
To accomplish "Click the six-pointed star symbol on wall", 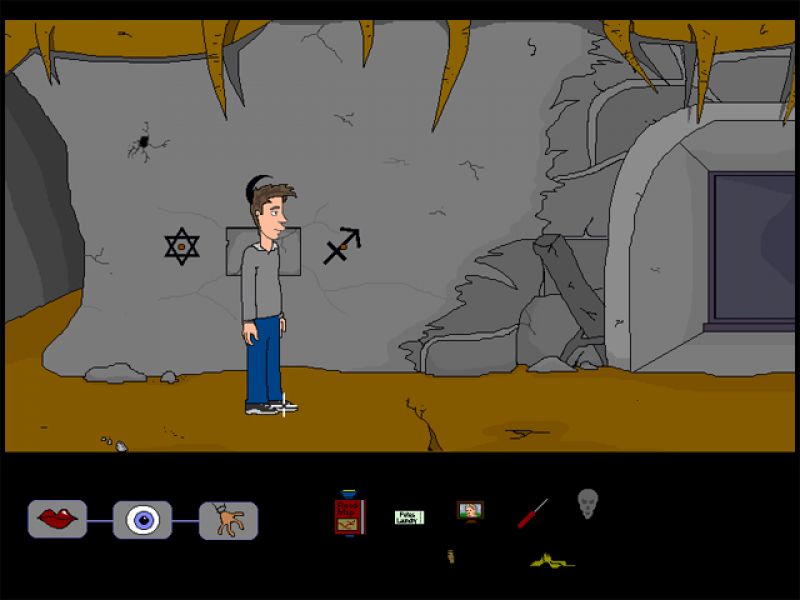I will (x=182, y=246).
